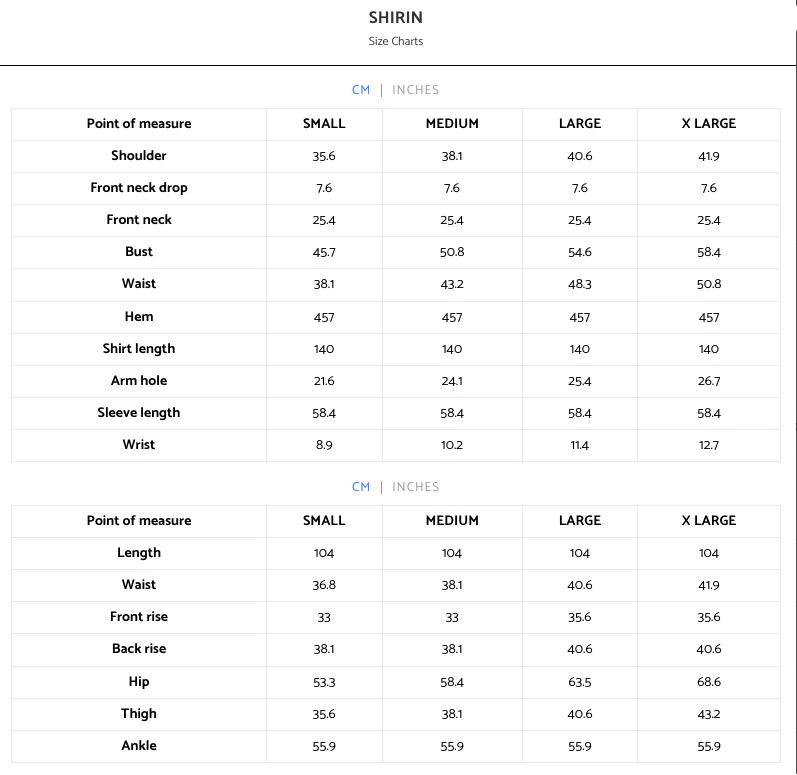This screenshot has height=775, width=797.
Task: Click the Size Charts subtitle
Action: tap(395, 41)
